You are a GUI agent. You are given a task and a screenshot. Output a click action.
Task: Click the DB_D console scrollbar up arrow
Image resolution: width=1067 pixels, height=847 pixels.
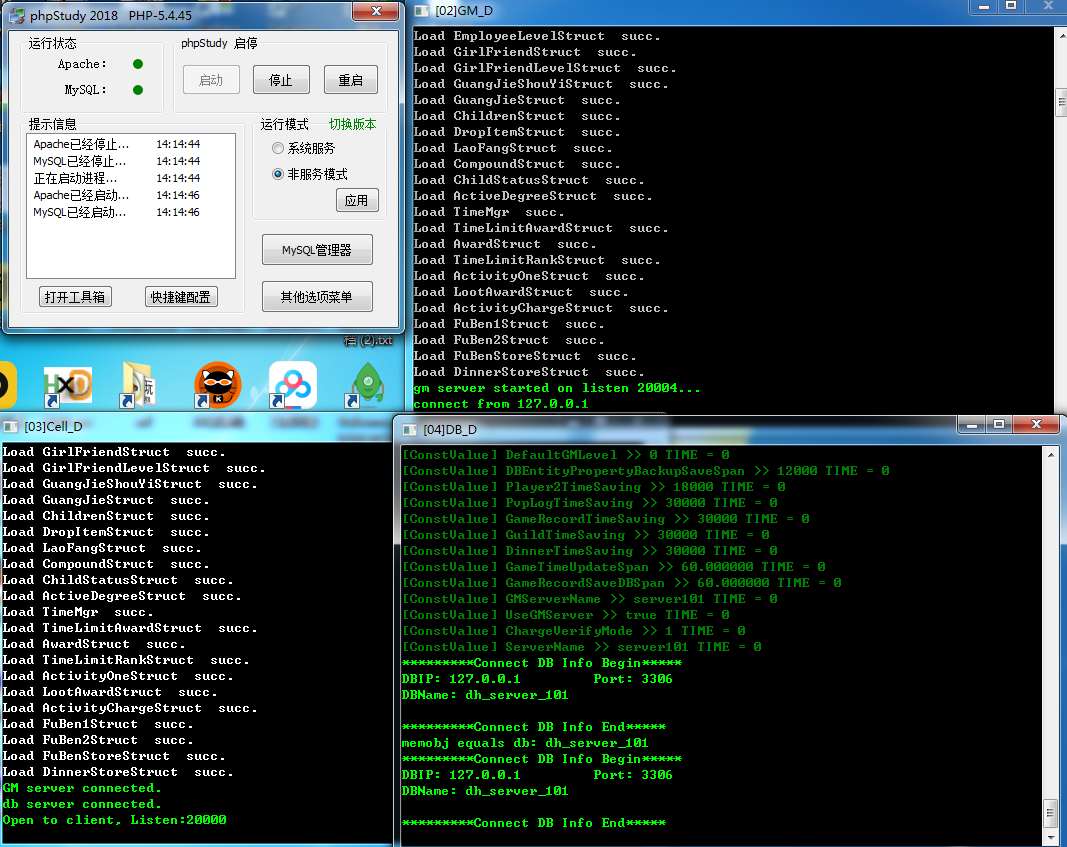coord(1049,455)
